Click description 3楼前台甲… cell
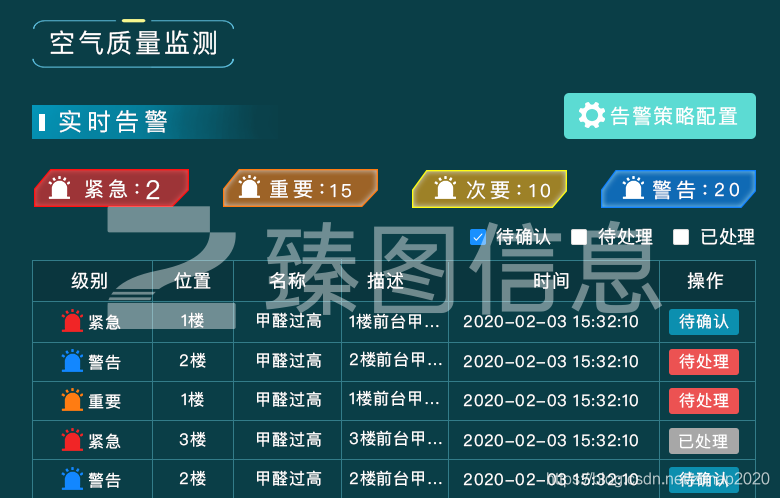 click(x=395, y=439)
